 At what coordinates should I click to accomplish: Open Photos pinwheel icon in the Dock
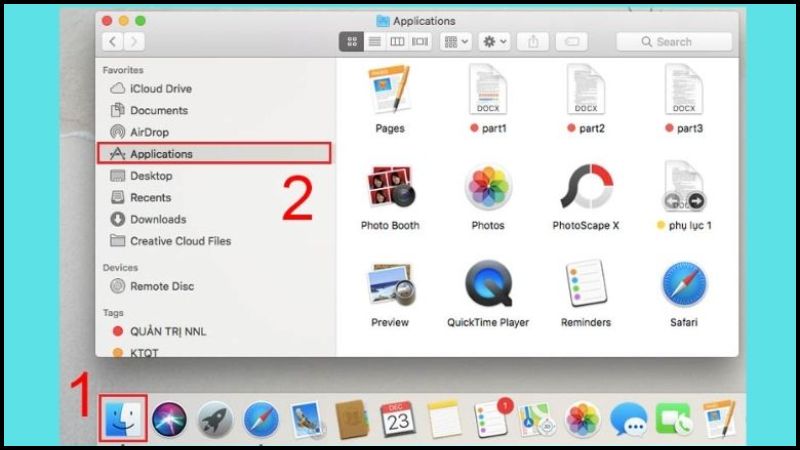tap(583, 420)
